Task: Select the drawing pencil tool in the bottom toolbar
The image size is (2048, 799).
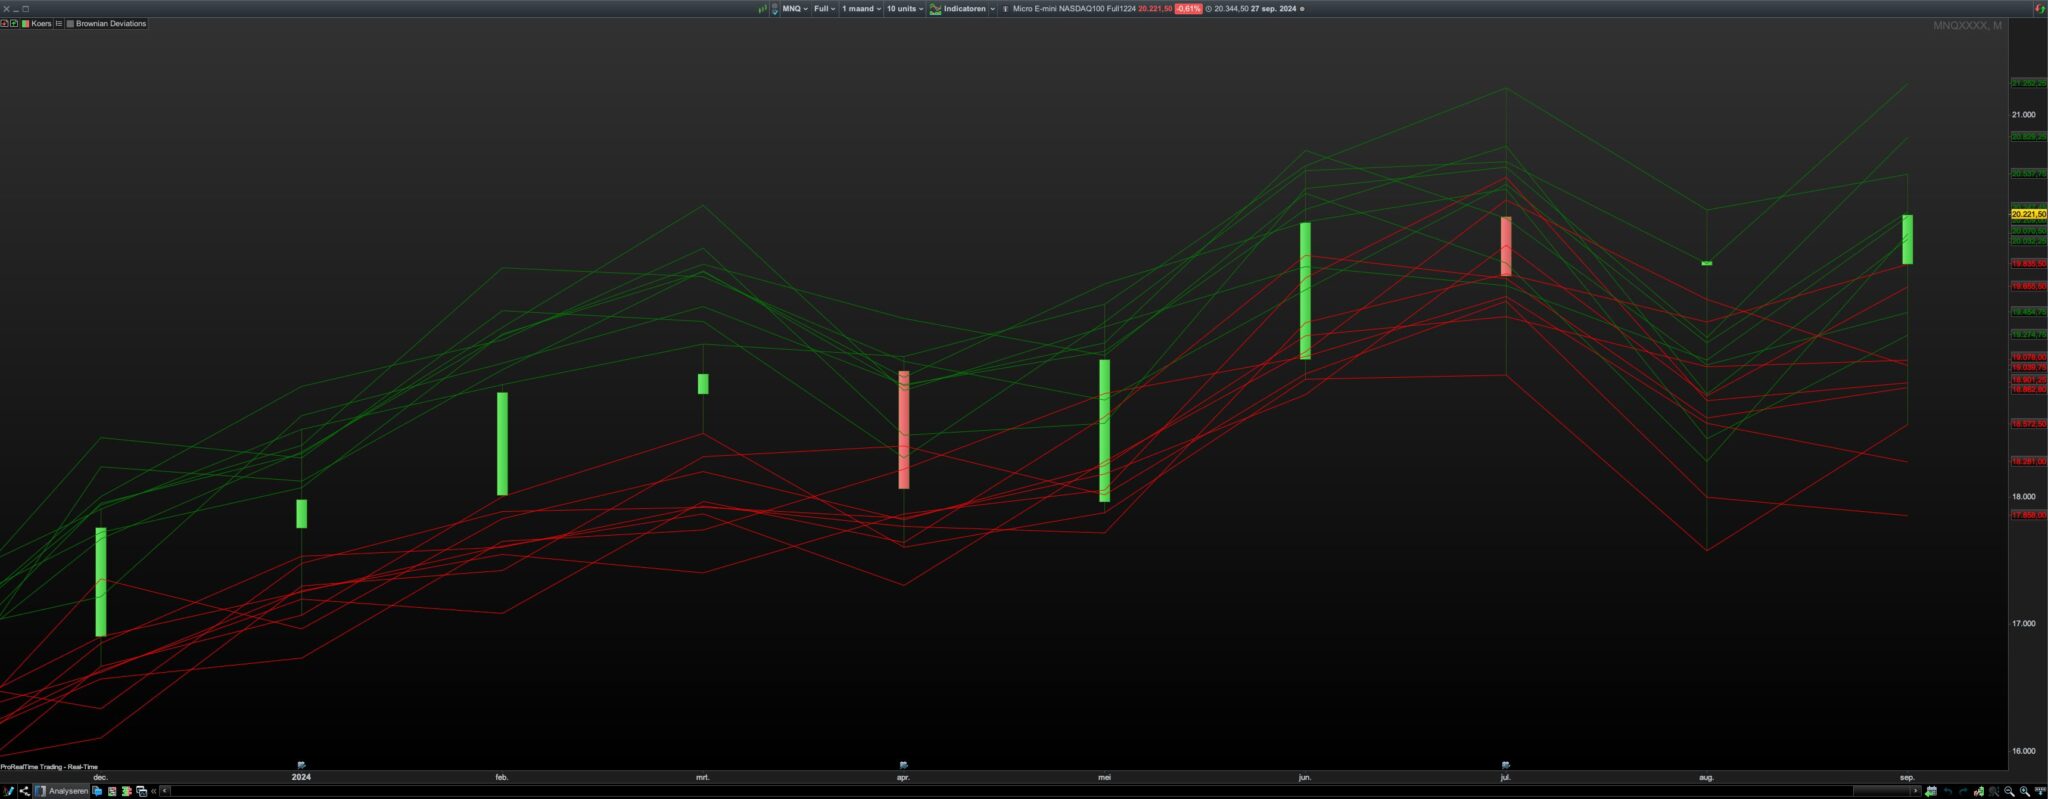Action: [x=9, y=791]
